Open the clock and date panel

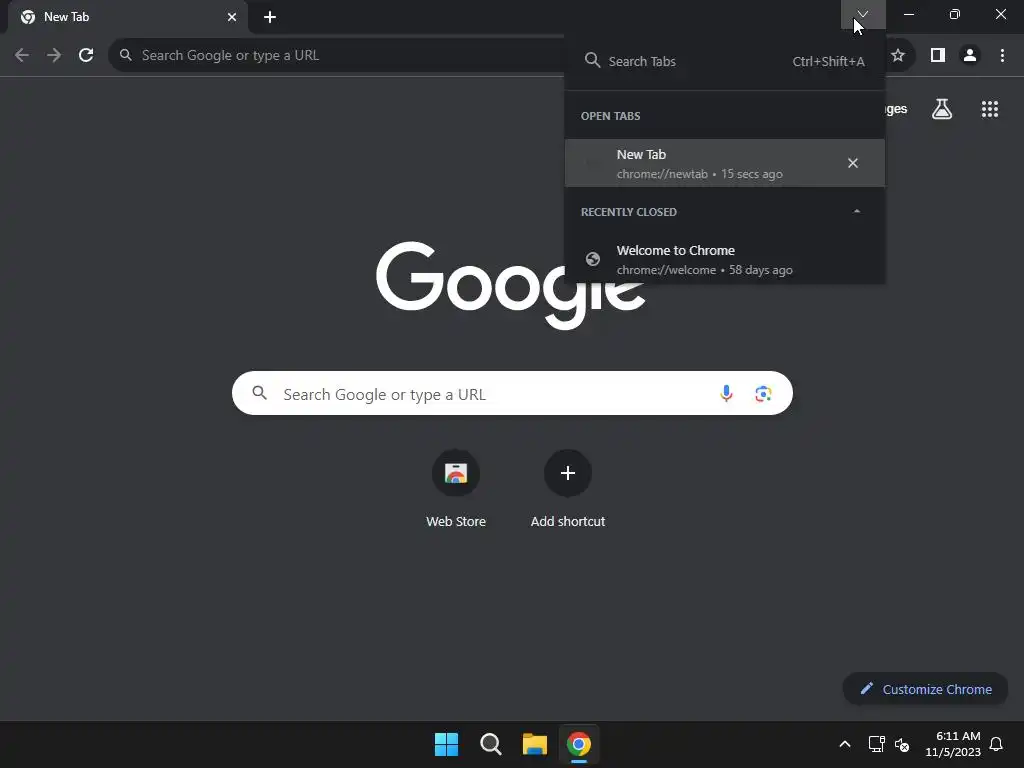click(953, 744)
